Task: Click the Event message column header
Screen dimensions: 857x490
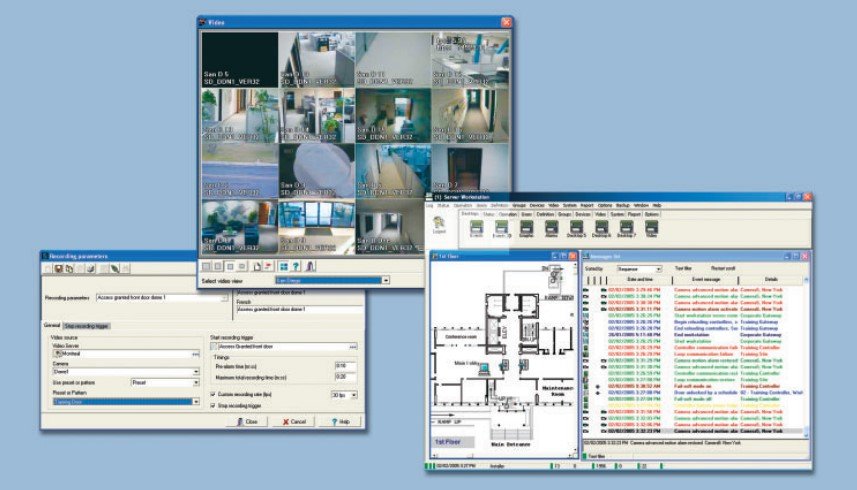Action: tap(706, 279)
